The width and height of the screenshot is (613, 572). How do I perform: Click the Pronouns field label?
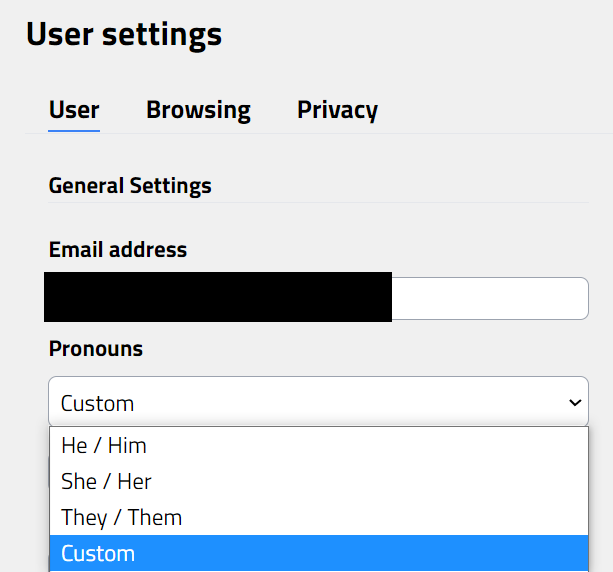[96, 348]
